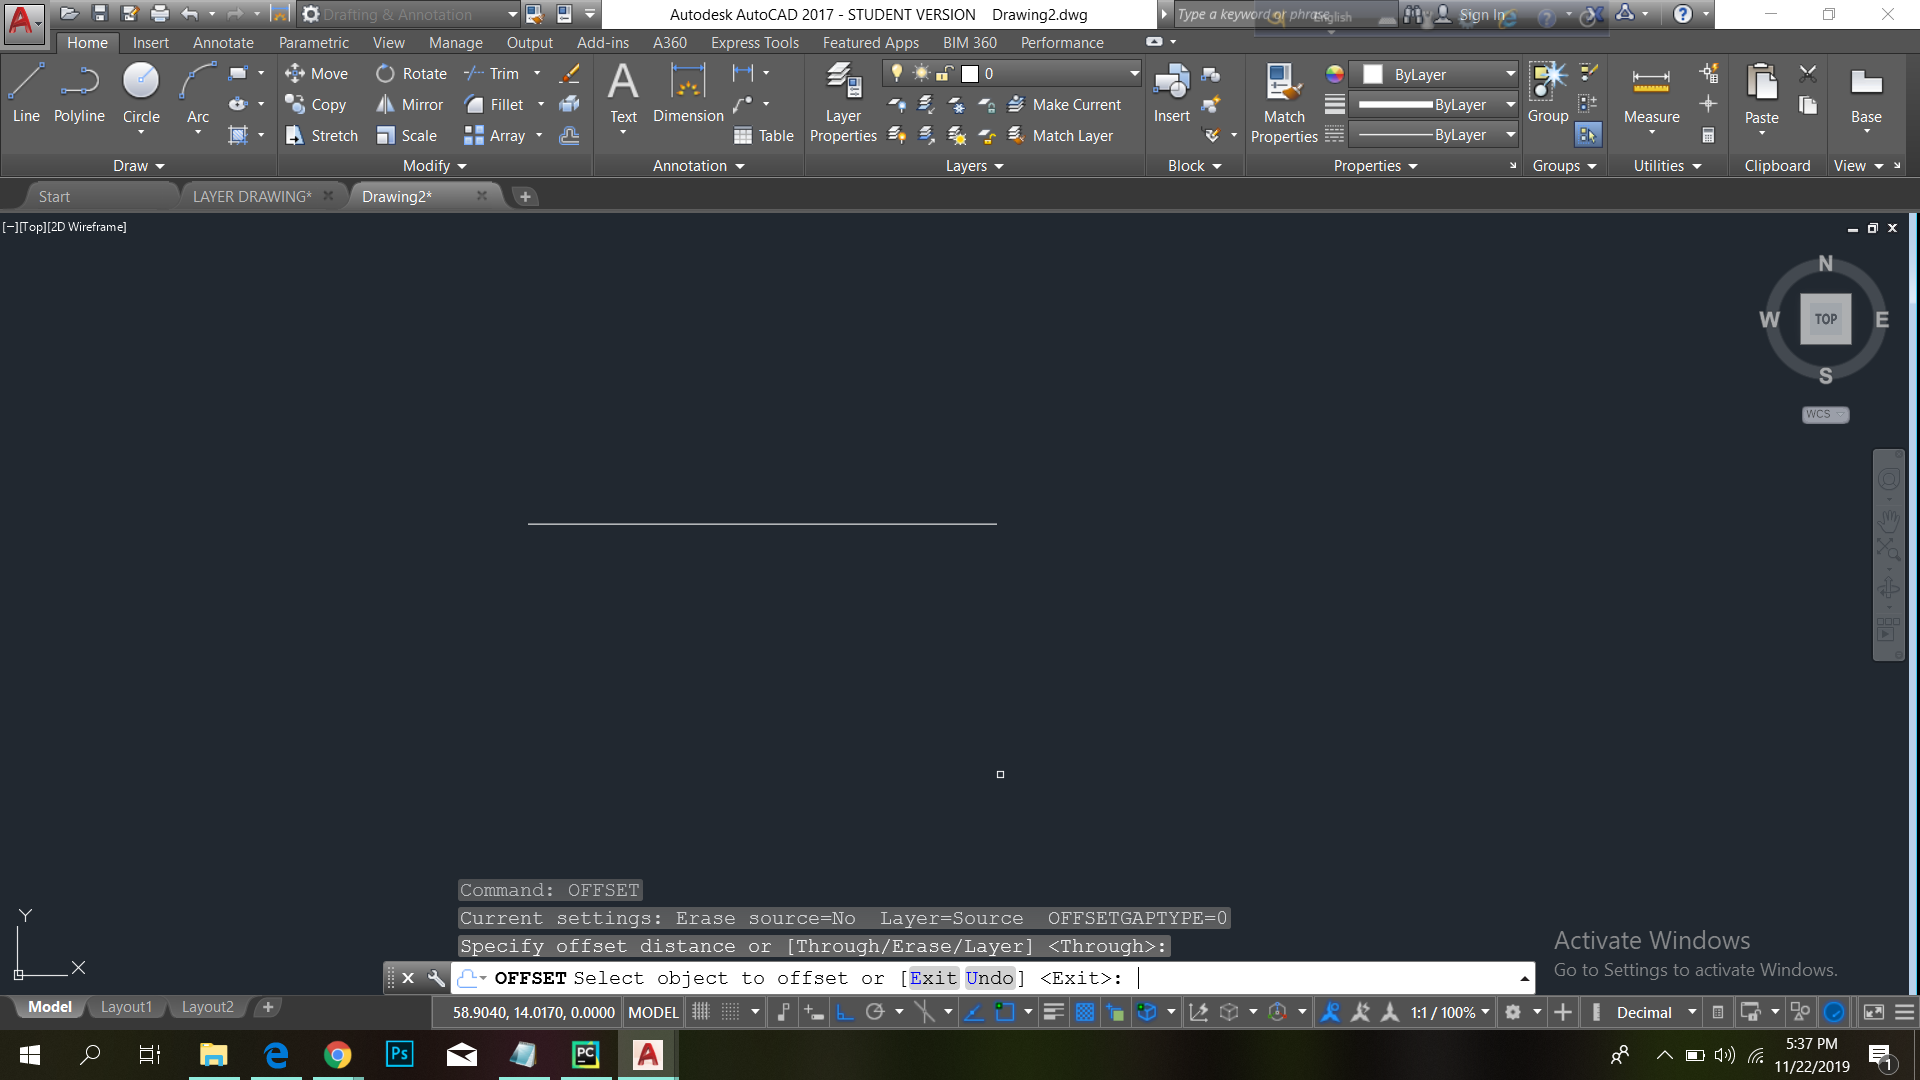
Task: Open the Annotate ribbon tab
Action: pyautogui.click(x=223, y=42)
